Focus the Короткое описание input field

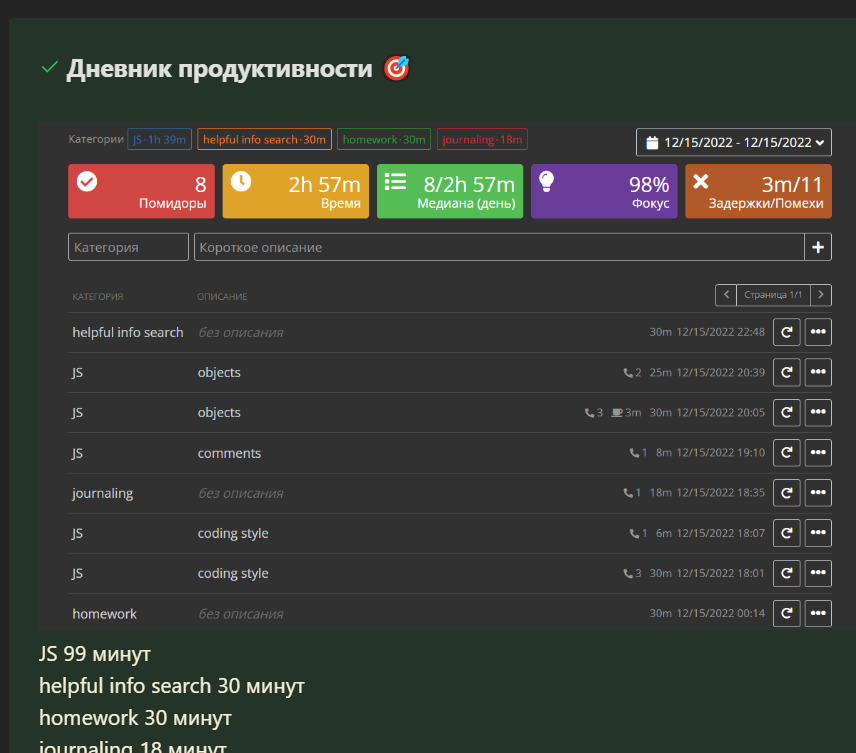(x=499, y=247)
